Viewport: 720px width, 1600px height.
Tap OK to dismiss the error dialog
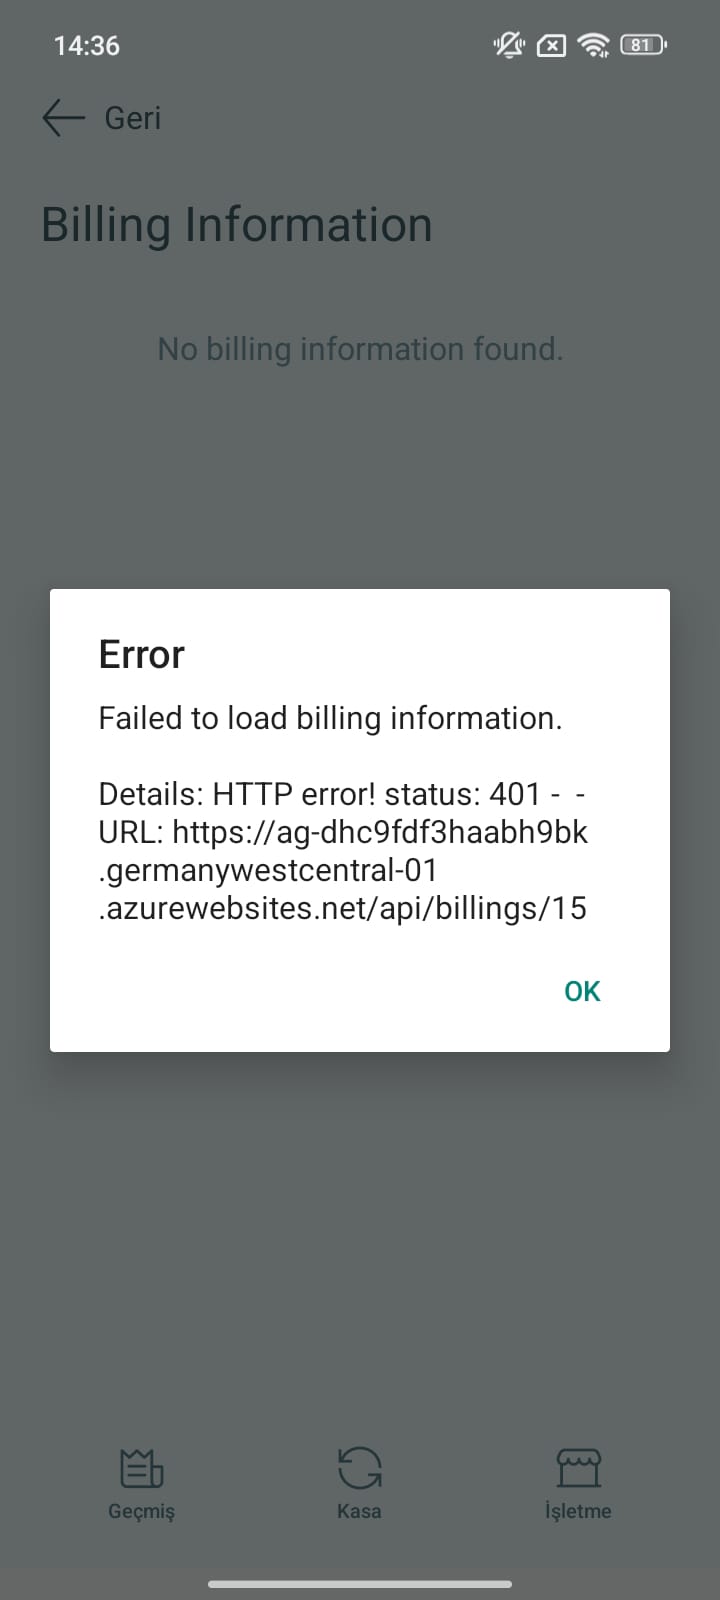click(x=582, y=991)
